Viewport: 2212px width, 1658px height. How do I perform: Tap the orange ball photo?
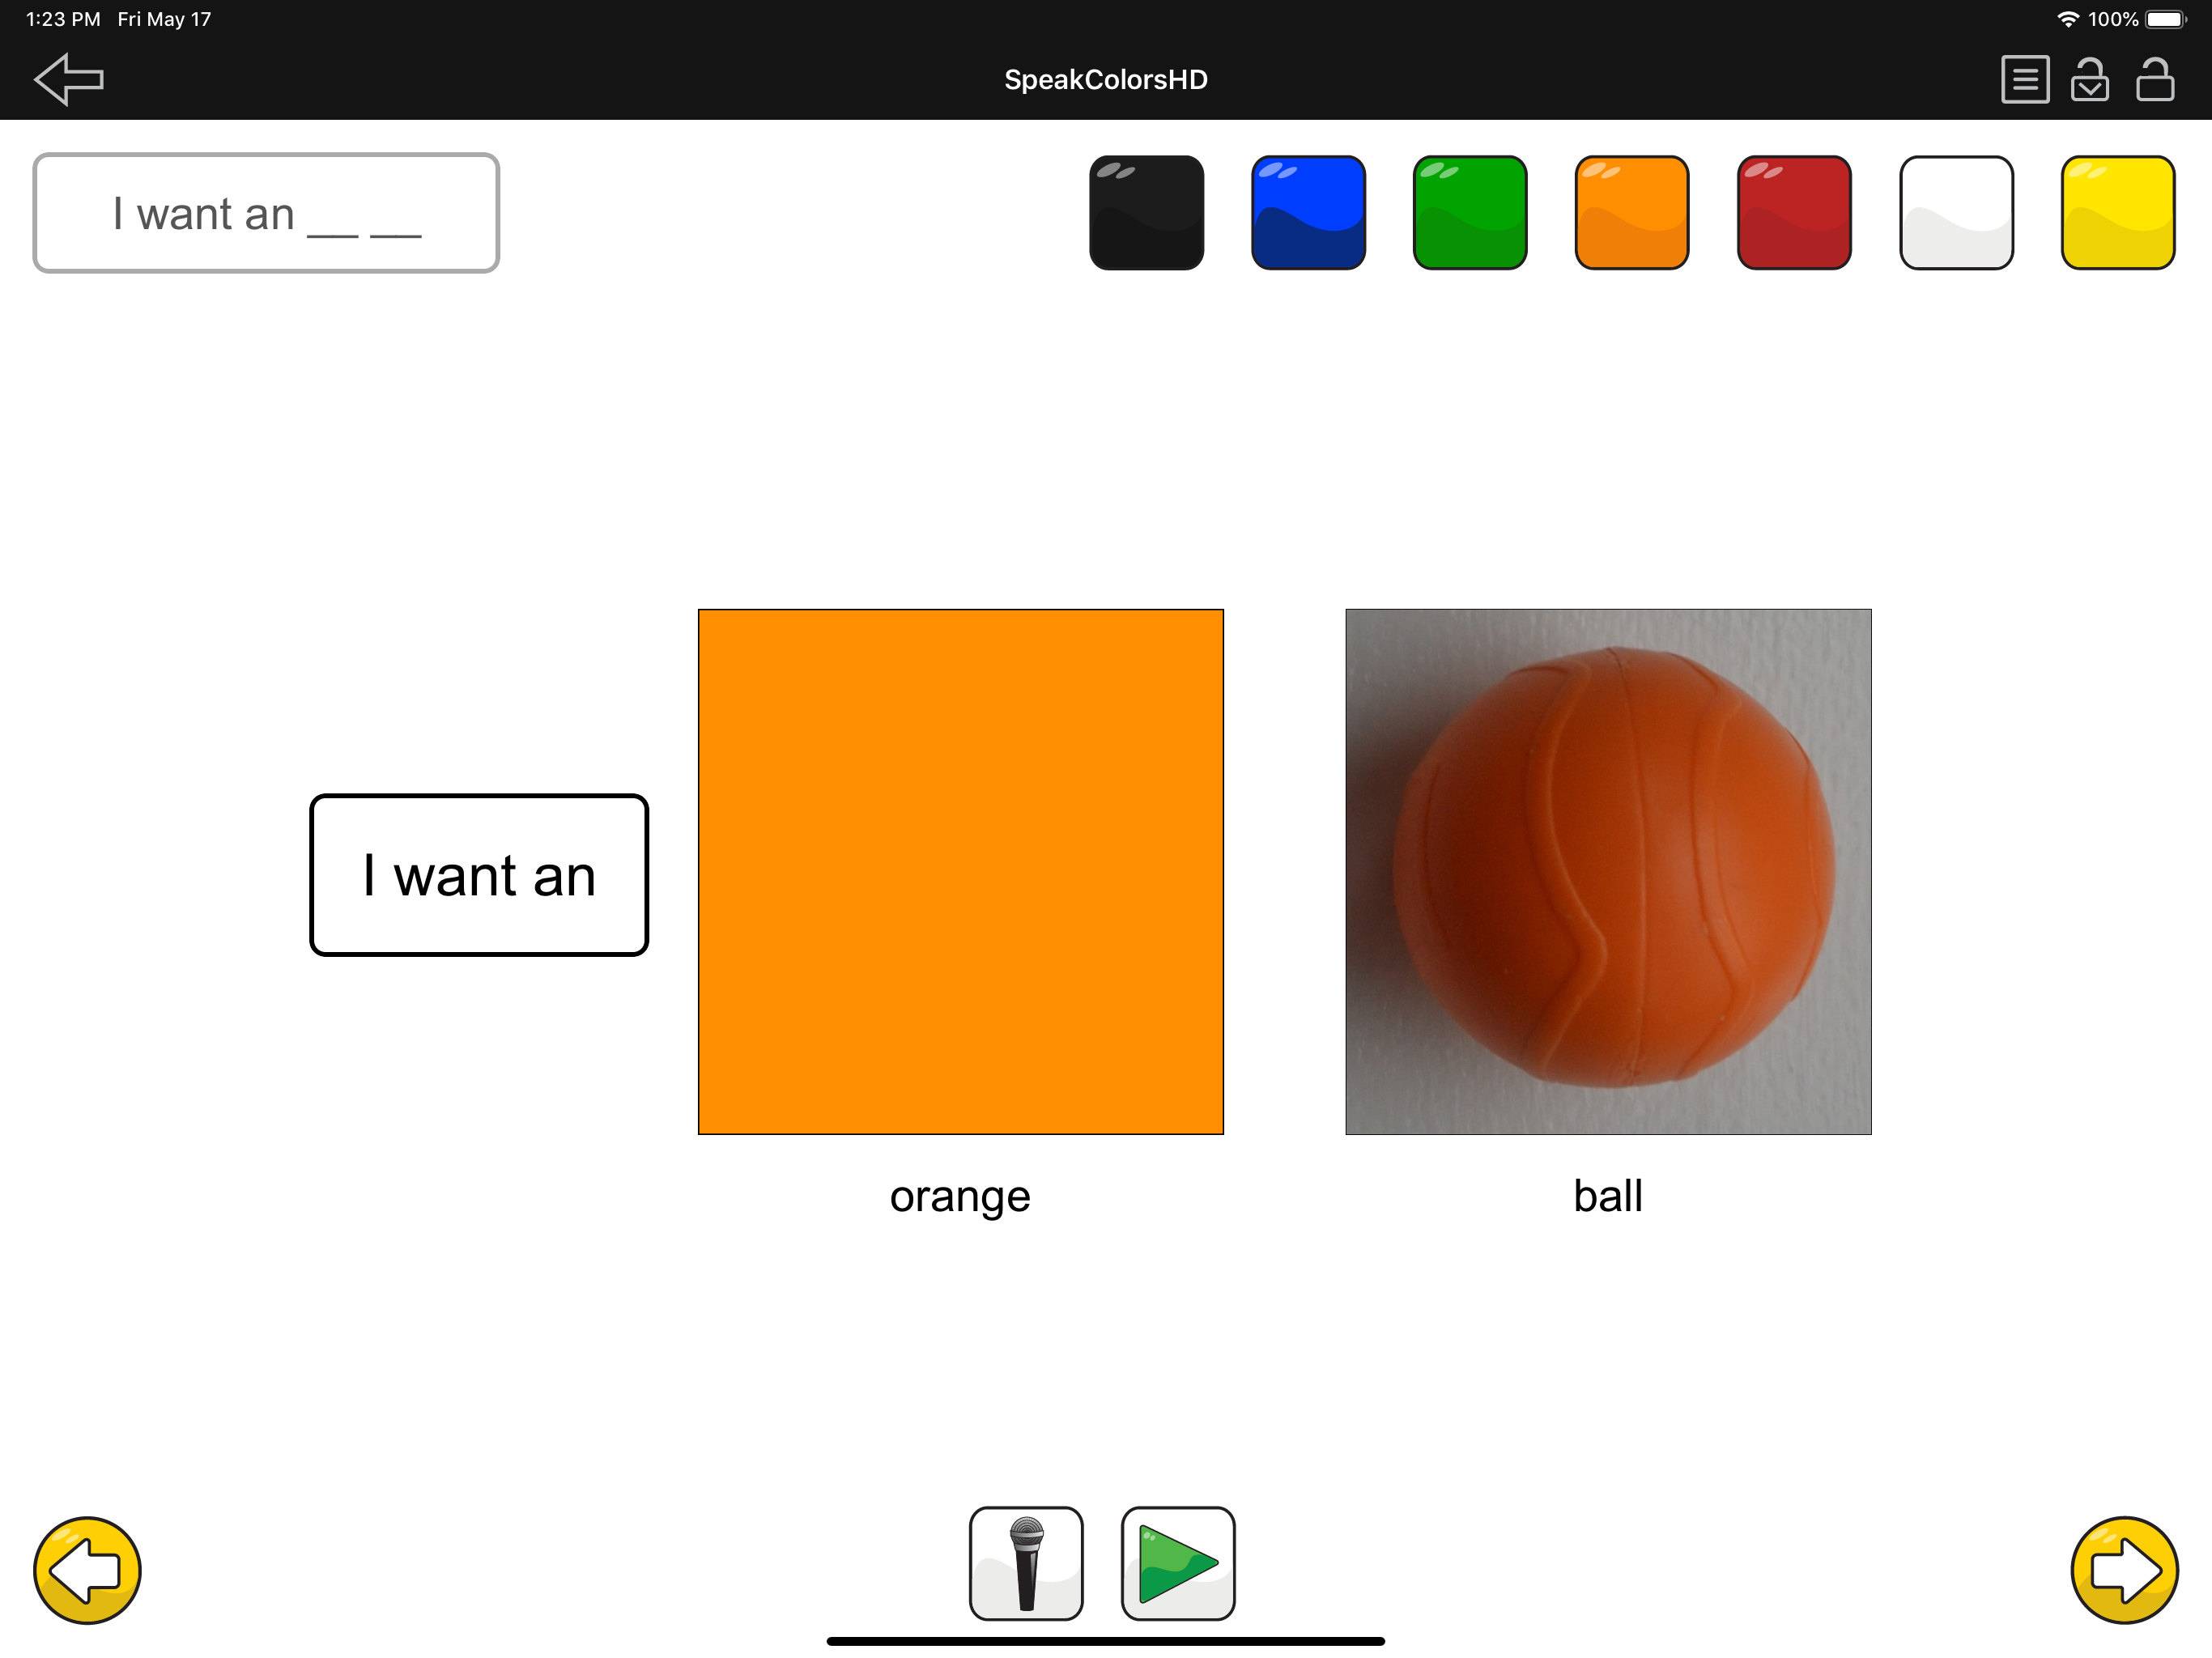pos(1608,871)
